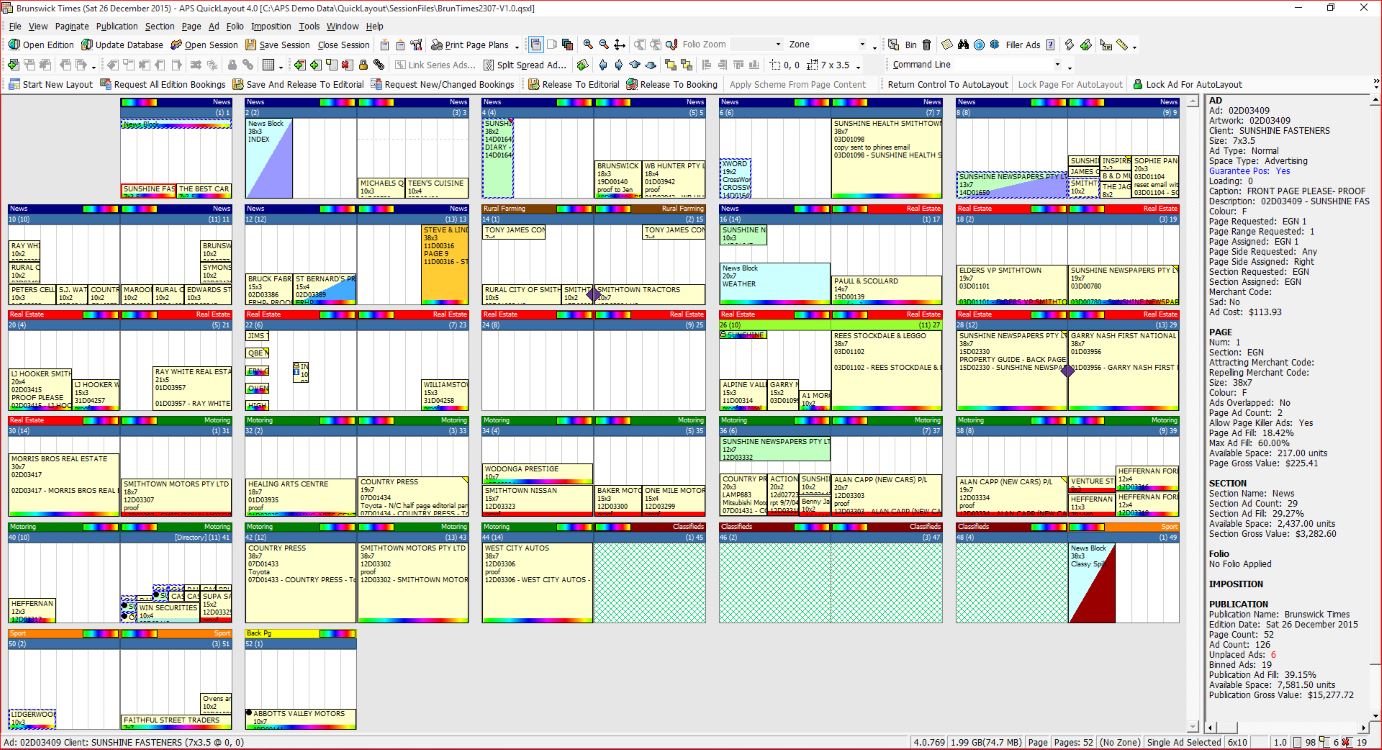
Task: Open the Zone dropdown list
Action: tap(863, 45)
